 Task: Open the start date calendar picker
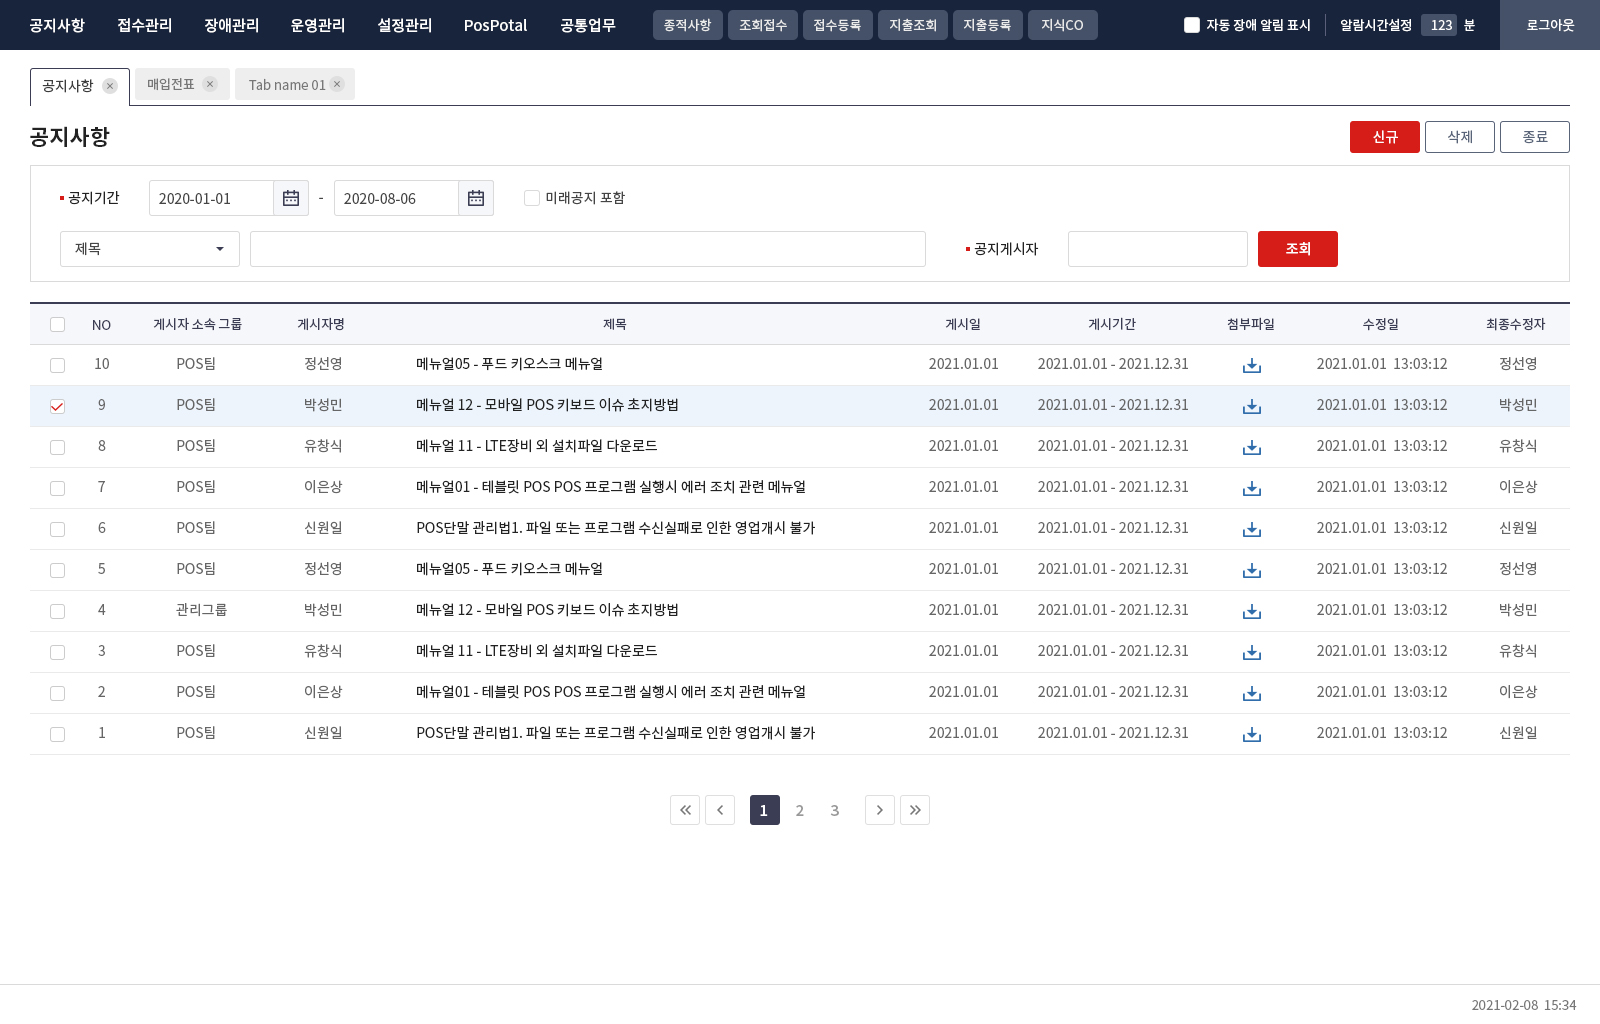[x=291, y=198]
